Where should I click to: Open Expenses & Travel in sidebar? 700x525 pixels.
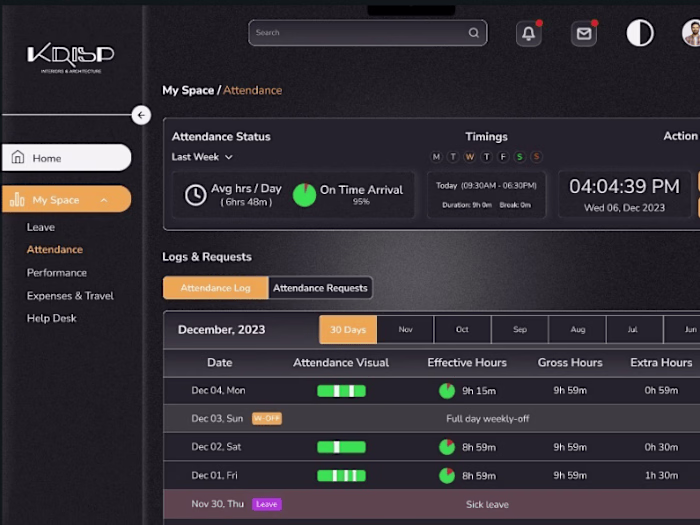[70, 296]
